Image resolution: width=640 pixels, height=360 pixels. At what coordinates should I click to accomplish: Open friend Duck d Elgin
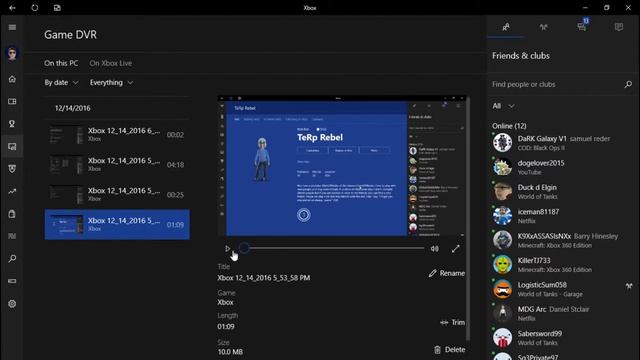click(x=562, y=191)
